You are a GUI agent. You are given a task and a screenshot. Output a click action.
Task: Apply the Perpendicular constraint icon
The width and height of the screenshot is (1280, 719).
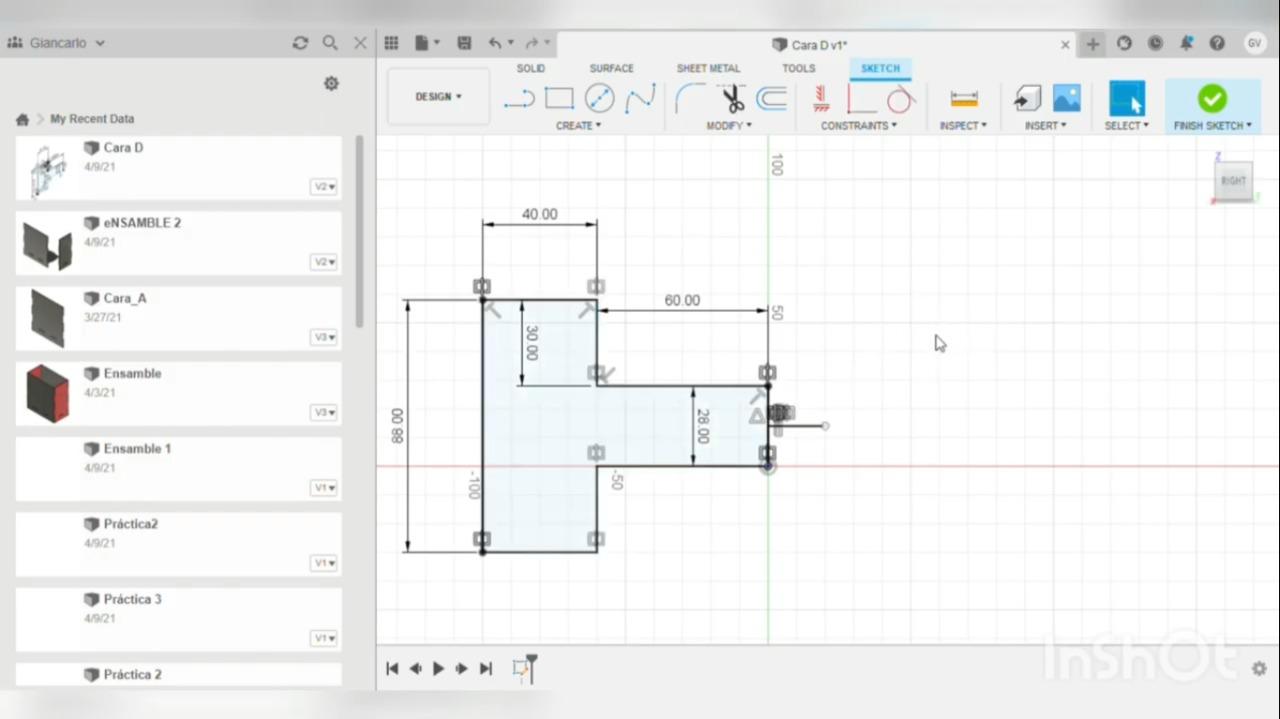(x=860, y=99)
